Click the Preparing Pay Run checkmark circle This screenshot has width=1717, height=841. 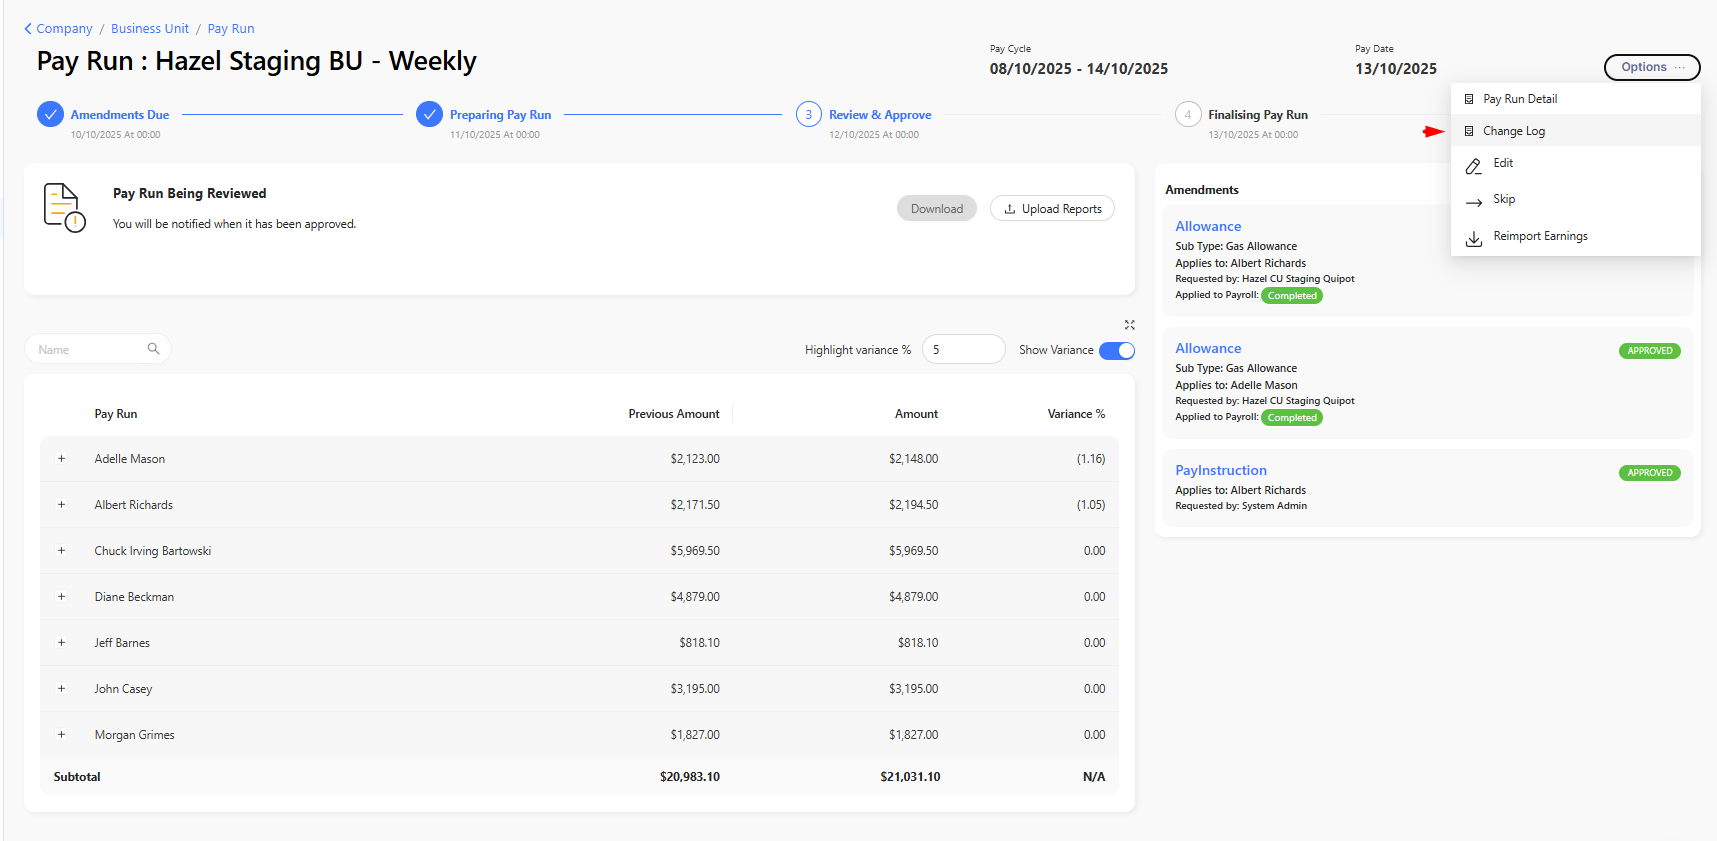429,114
